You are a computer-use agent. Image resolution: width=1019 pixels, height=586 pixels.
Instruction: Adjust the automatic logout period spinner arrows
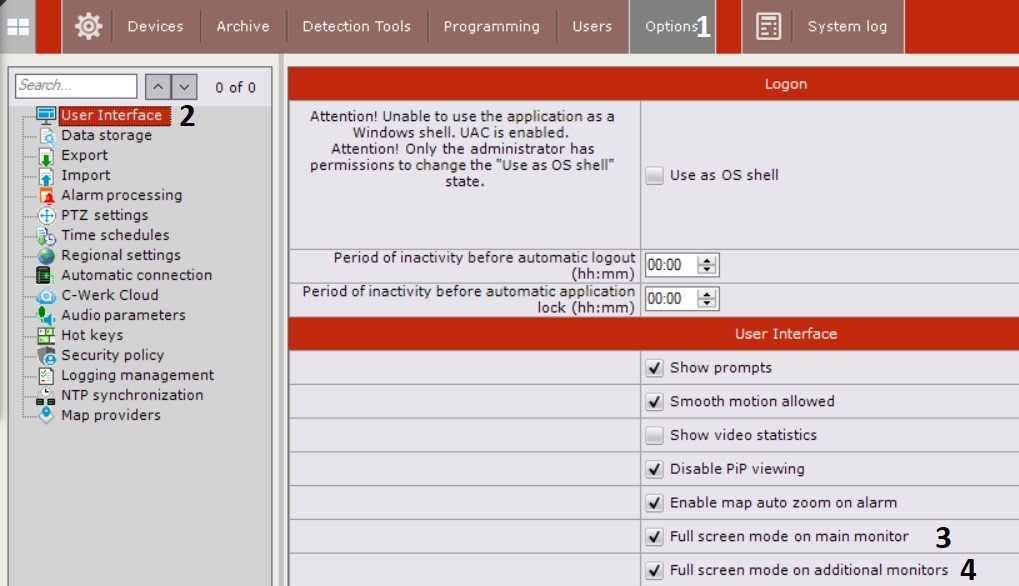coord(708,265)
